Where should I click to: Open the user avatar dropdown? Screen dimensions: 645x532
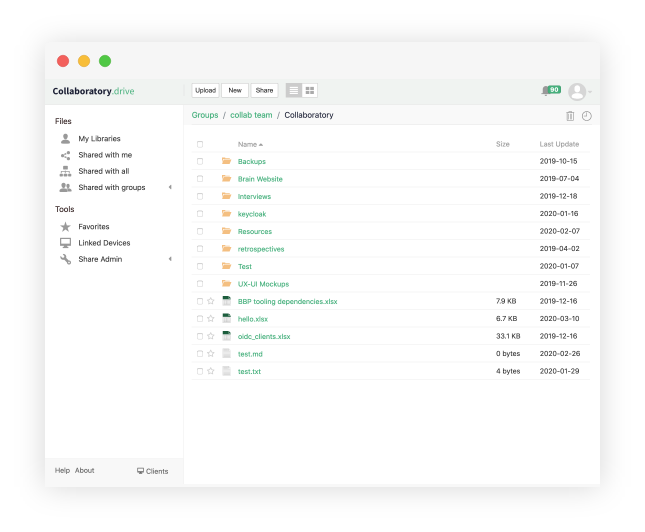(579, 92)
